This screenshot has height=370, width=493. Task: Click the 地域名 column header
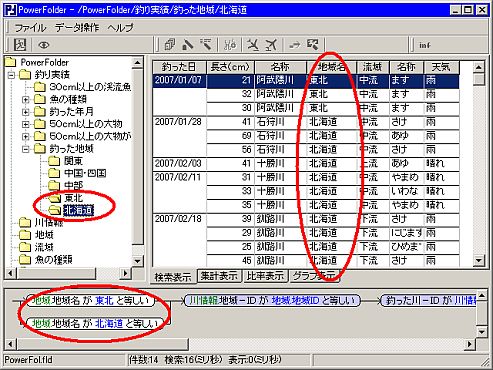[x=331, y=67]
